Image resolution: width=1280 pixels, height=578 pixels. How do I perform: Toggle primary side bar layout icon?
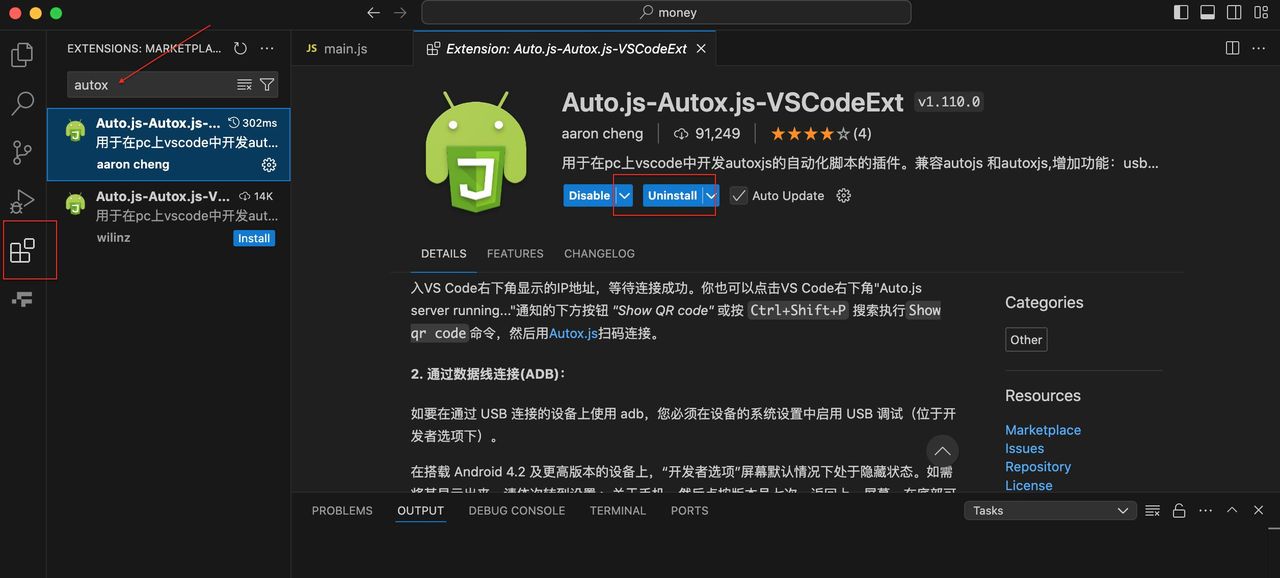[1181, 13]
